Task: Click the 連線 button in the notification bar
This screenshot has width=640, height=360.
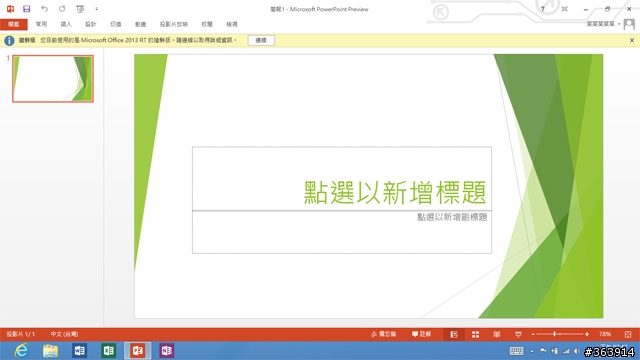Action: tap(261, 40)
